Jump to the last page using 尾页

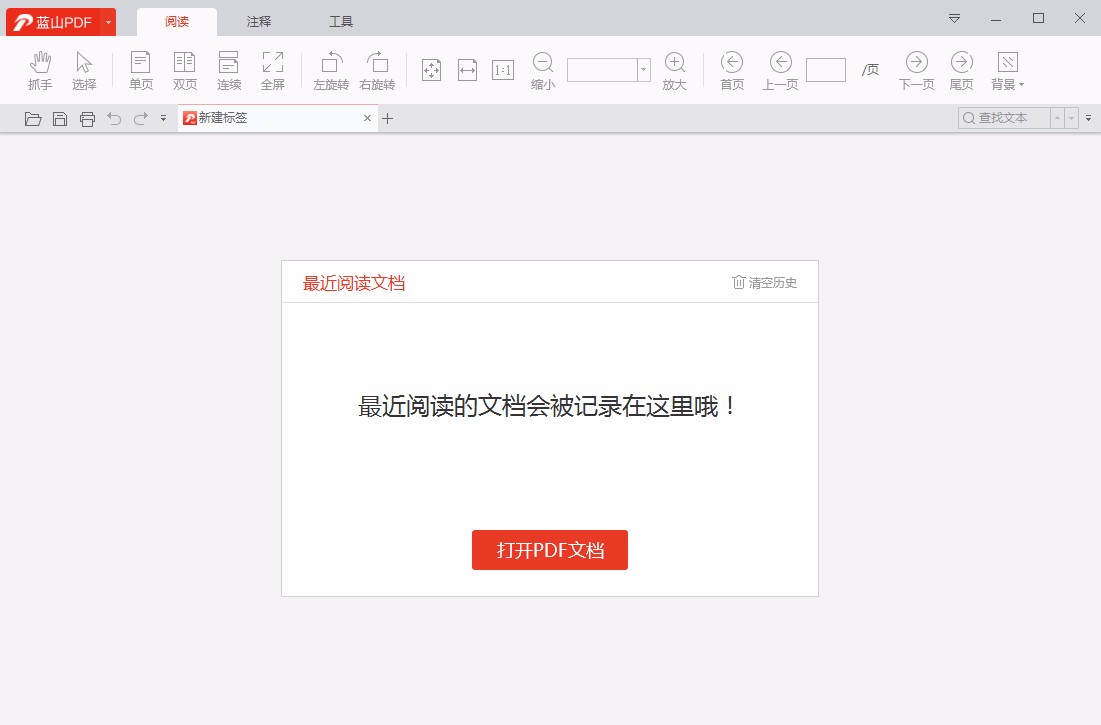click(960, 69)
